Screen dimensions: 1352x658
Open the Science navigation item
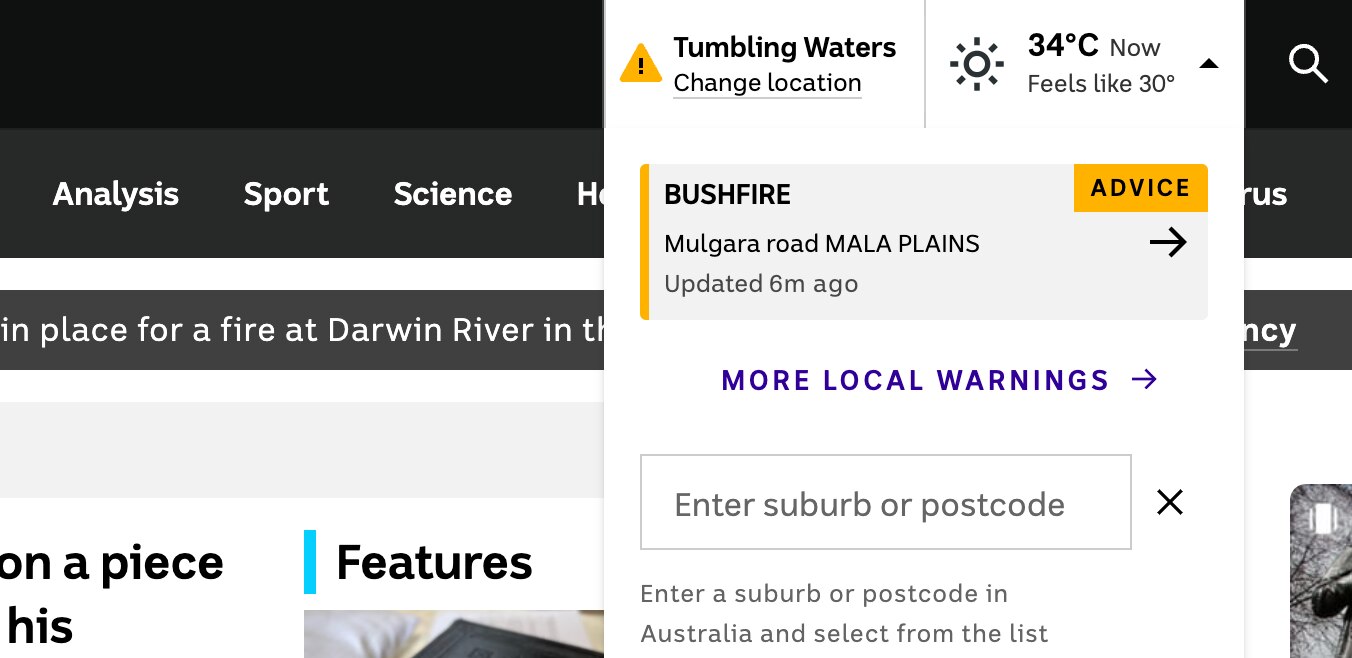(452, 193)
